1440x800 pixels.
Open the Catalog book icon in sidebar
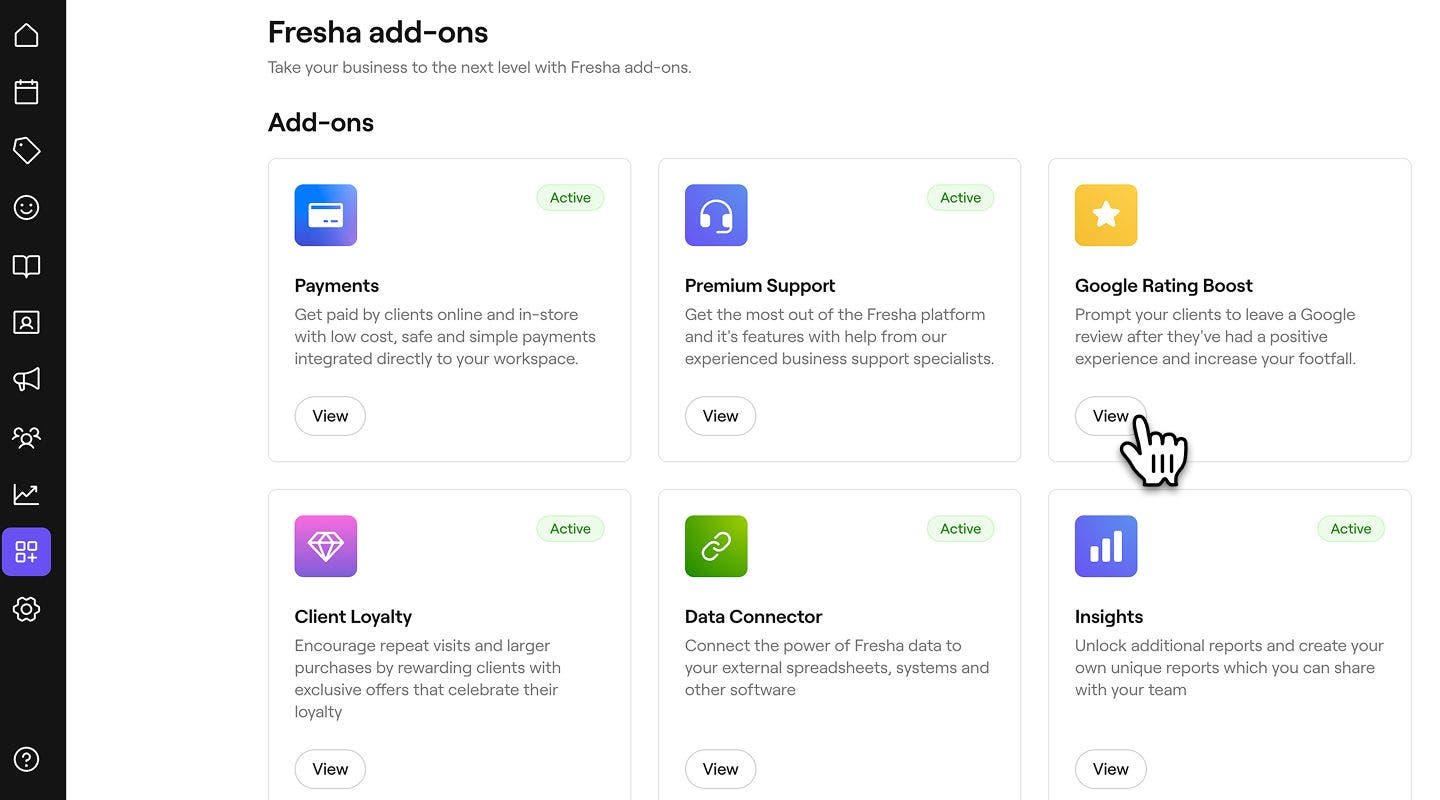[x=26, y=265]
